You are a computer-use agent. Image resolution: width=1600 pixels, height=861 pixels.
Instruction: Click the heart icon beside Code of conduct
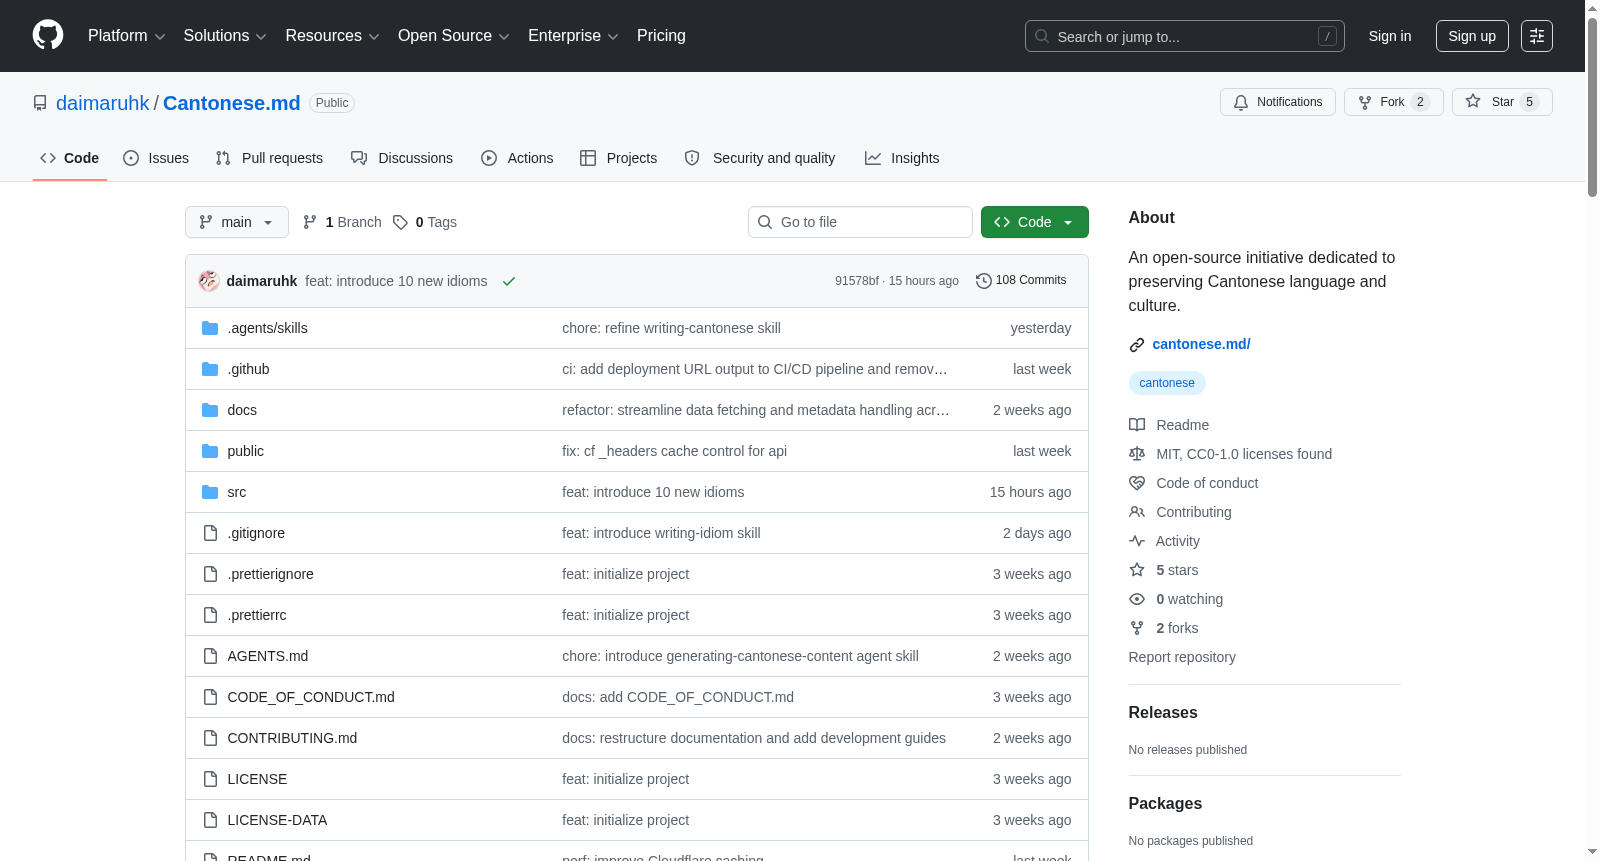1137,483
